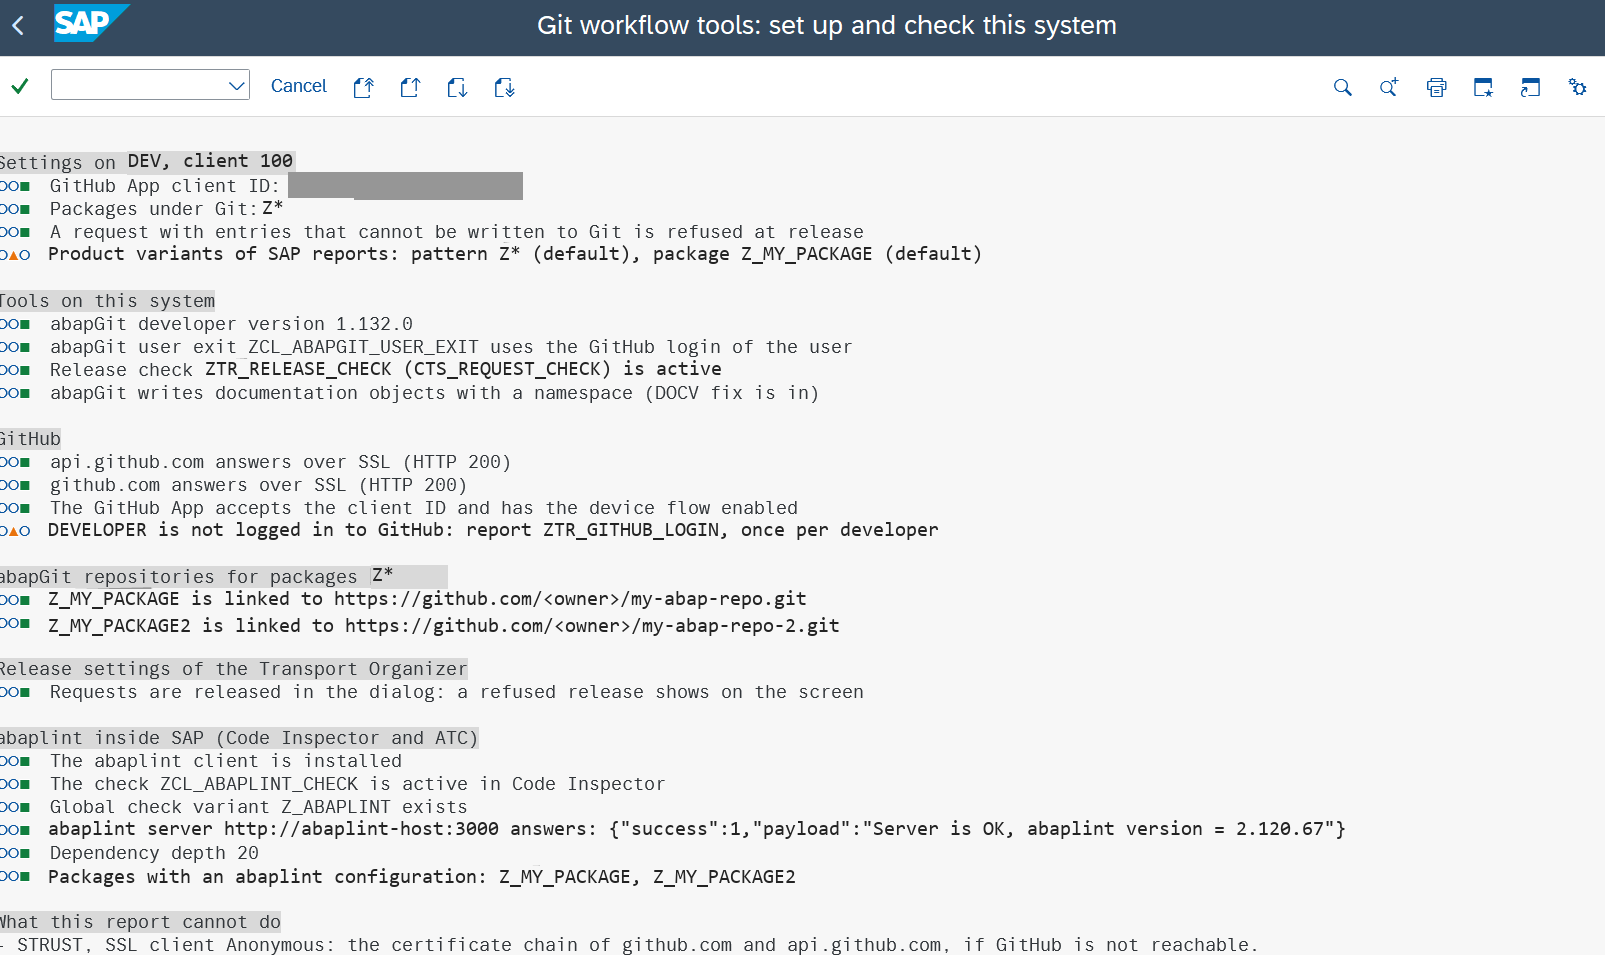Select the 'GitHub App client ID:' line
The height and width of the screenshot is (955, 1605).
[165, 186]
